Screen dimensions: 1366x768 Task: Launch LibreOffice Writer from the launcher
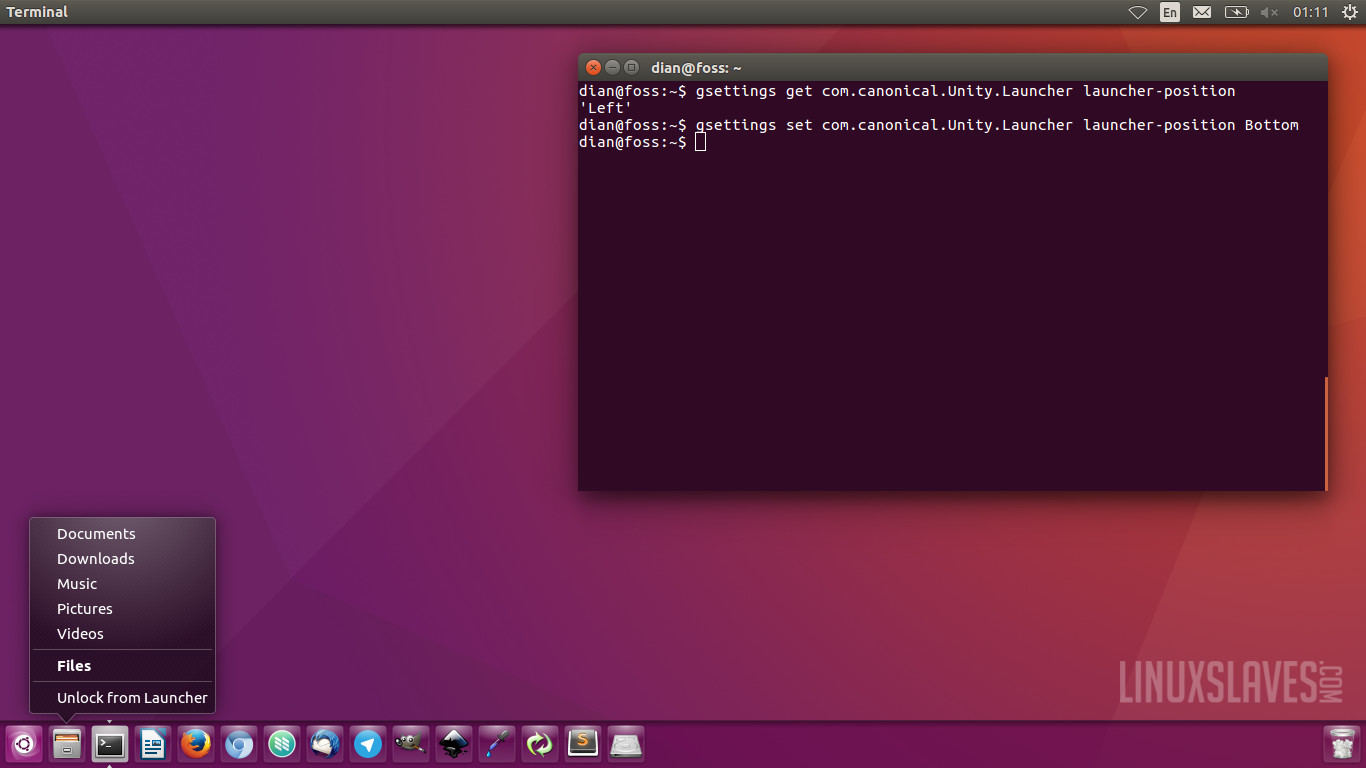point(153,744)
